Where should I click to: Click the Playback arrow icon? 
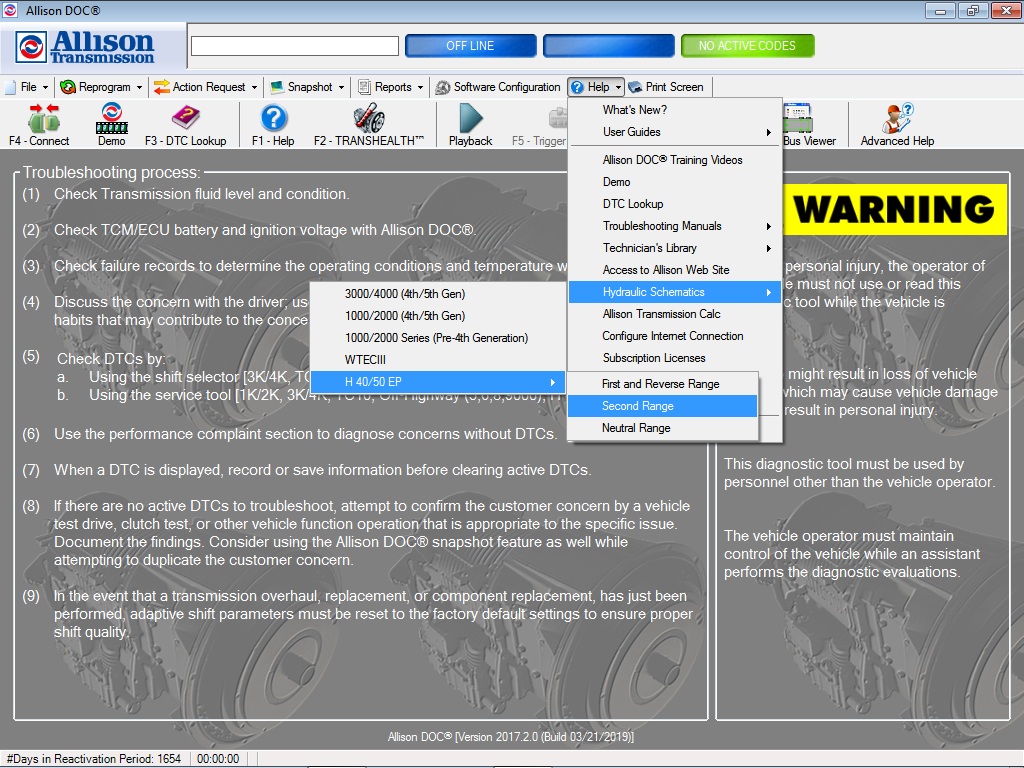click(x=471, y=118)
